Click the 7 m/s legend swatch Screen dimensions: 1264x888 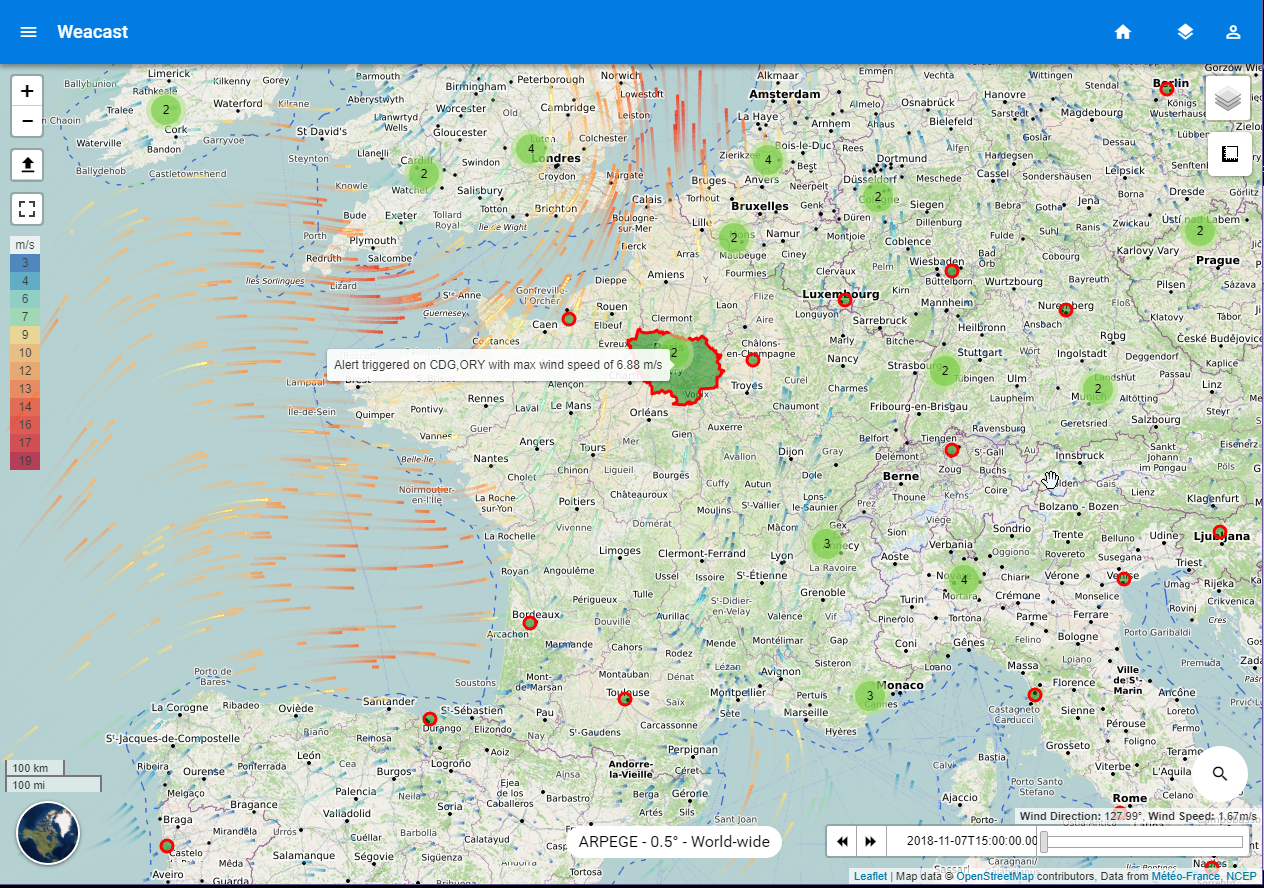click(25, 317)
